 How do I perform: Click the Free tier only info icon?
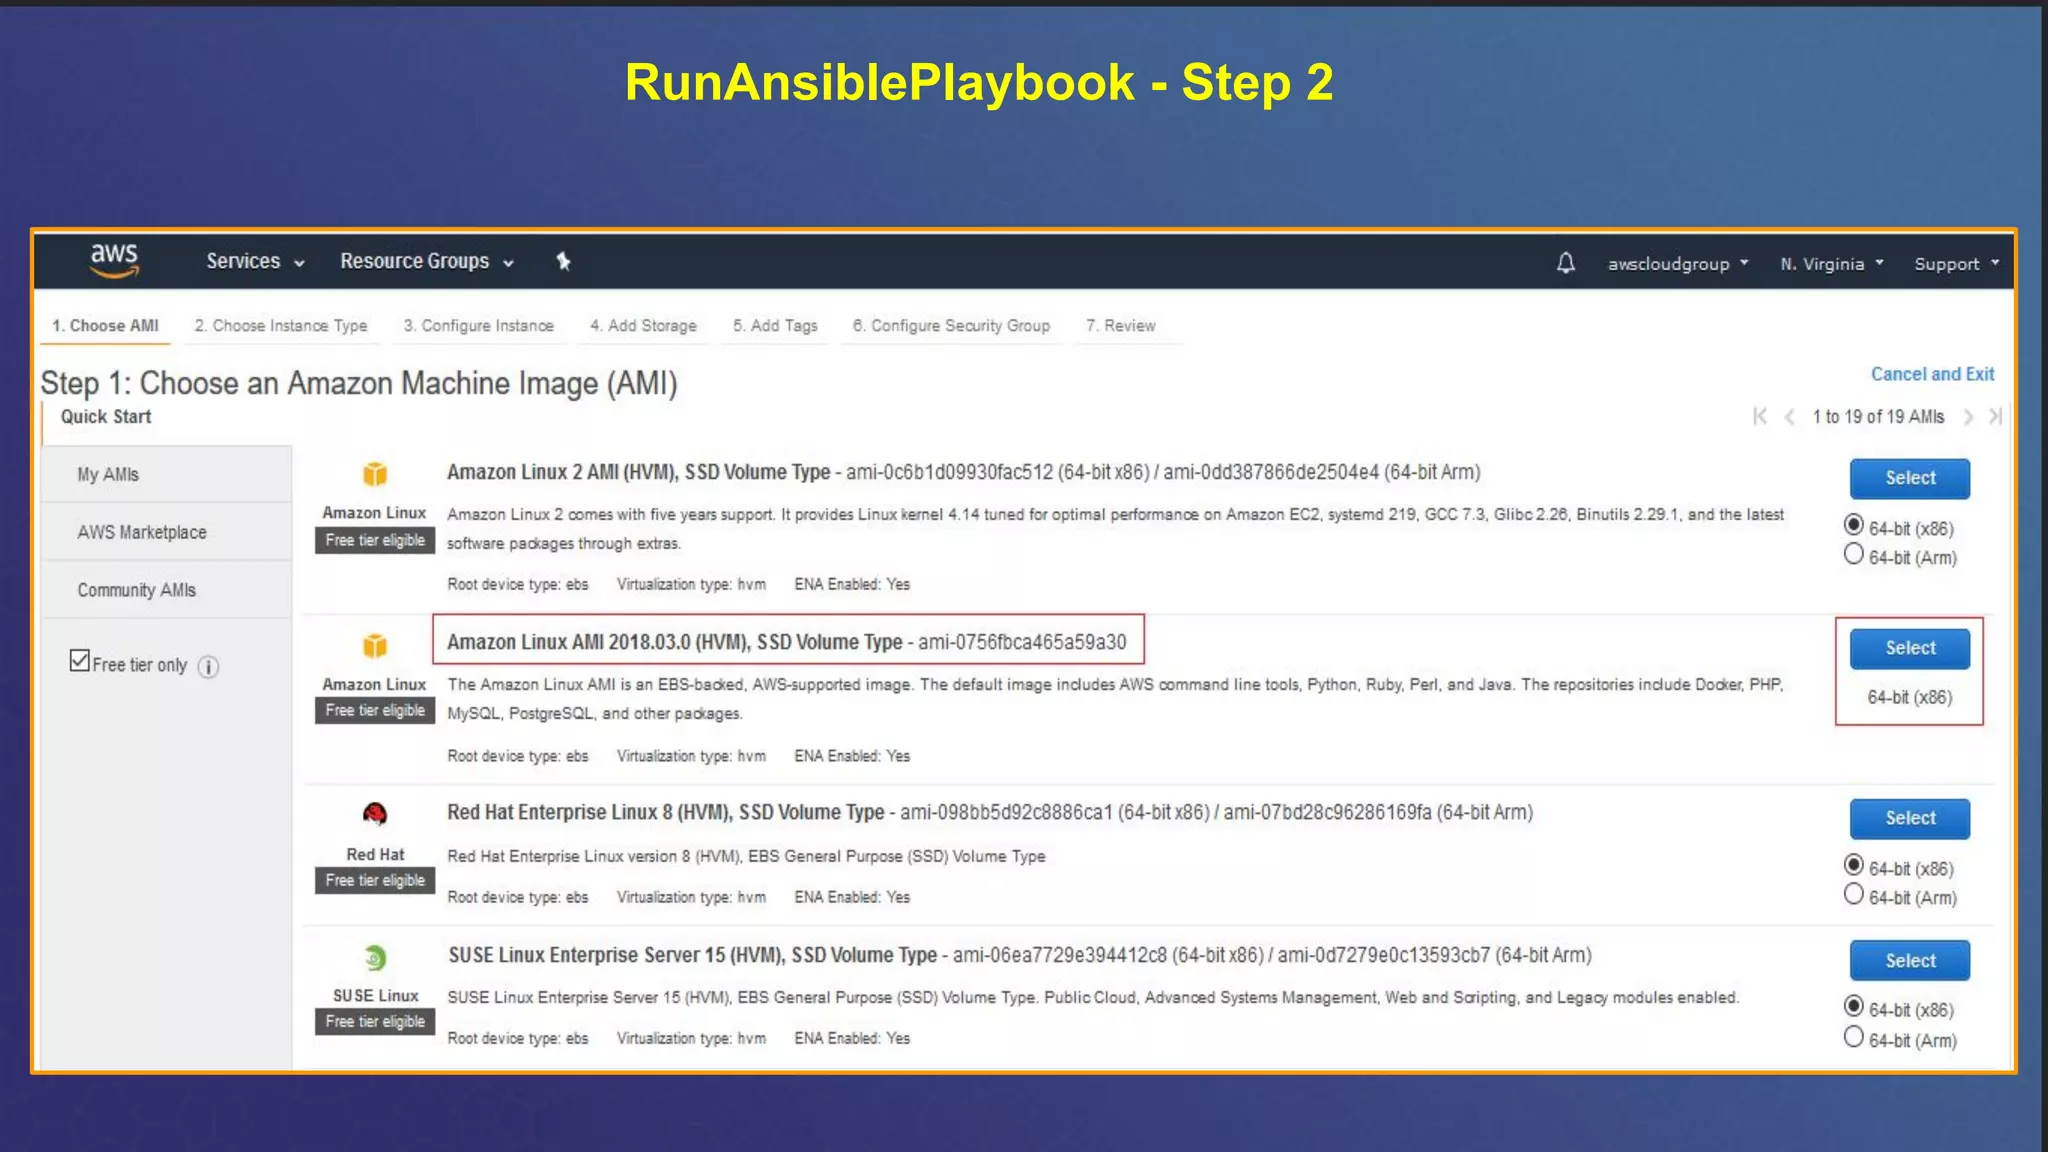coord(208,667)
